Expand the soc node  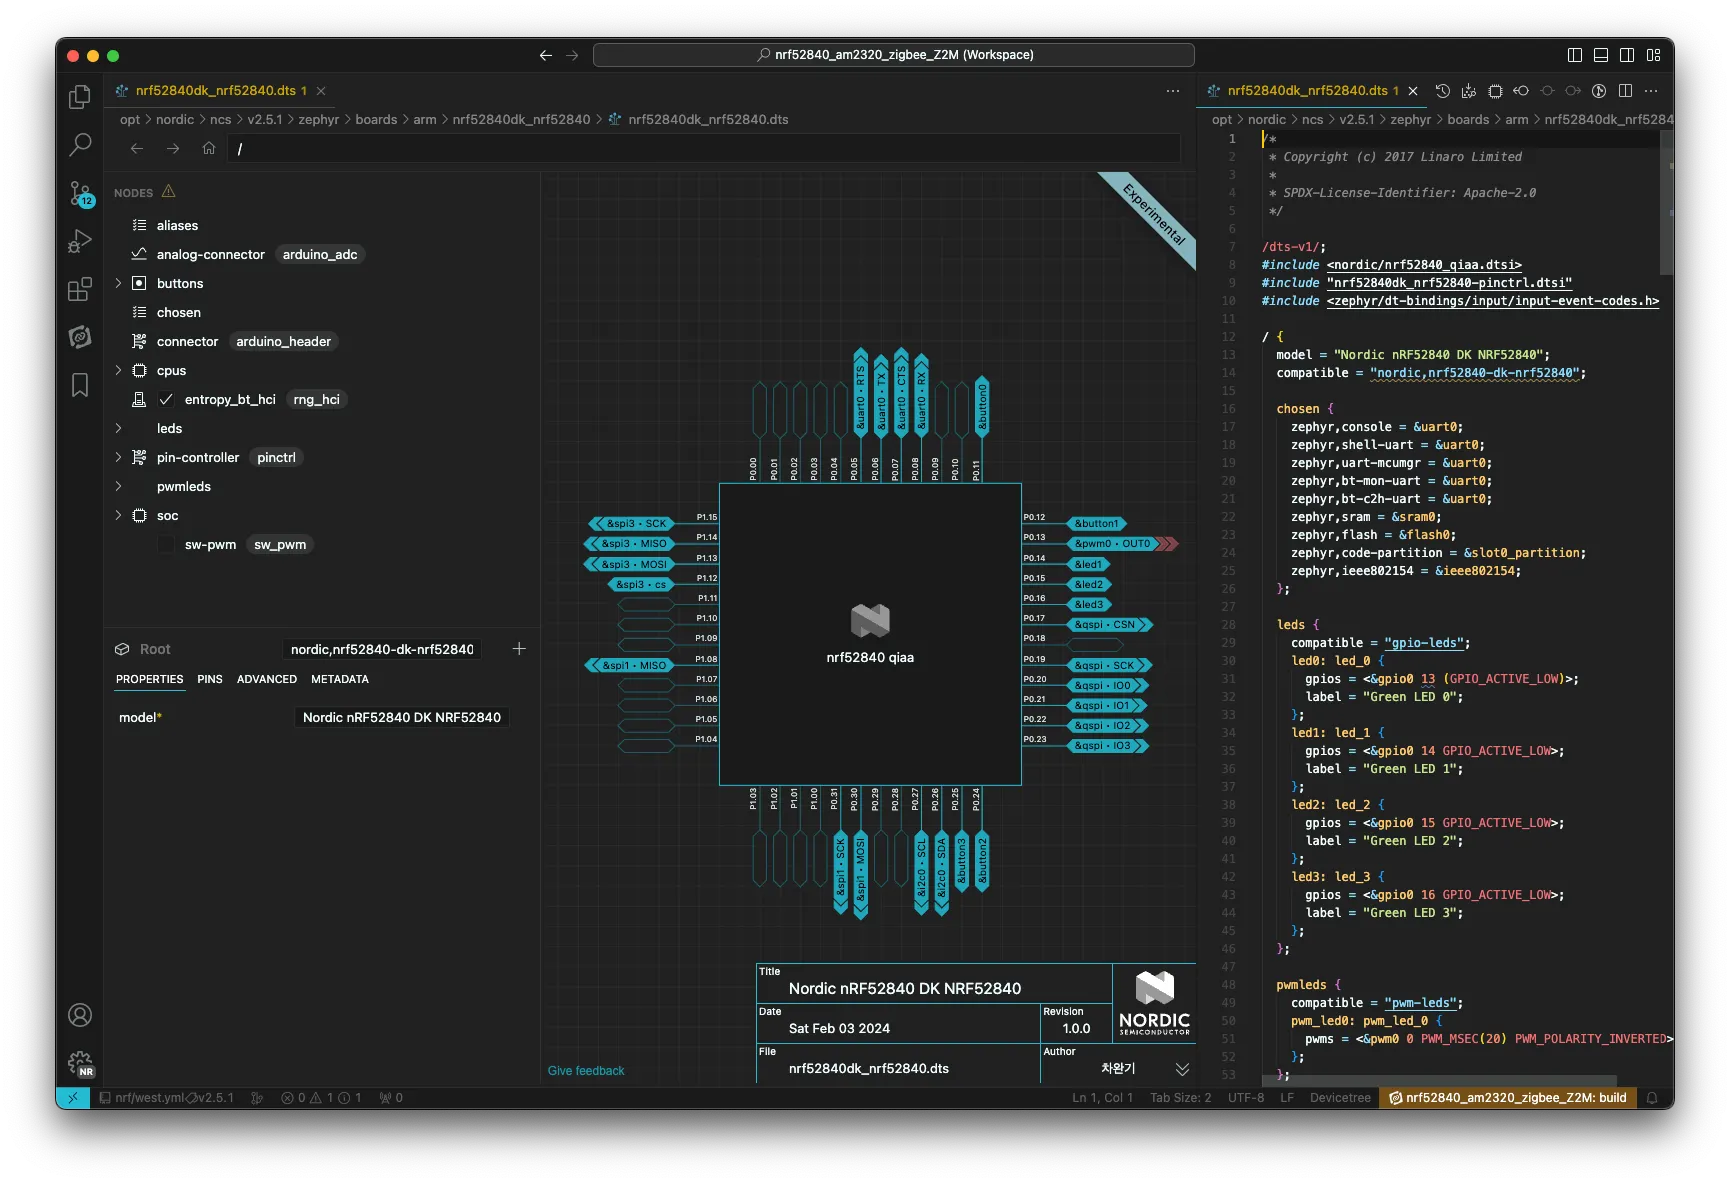[118, 515]
